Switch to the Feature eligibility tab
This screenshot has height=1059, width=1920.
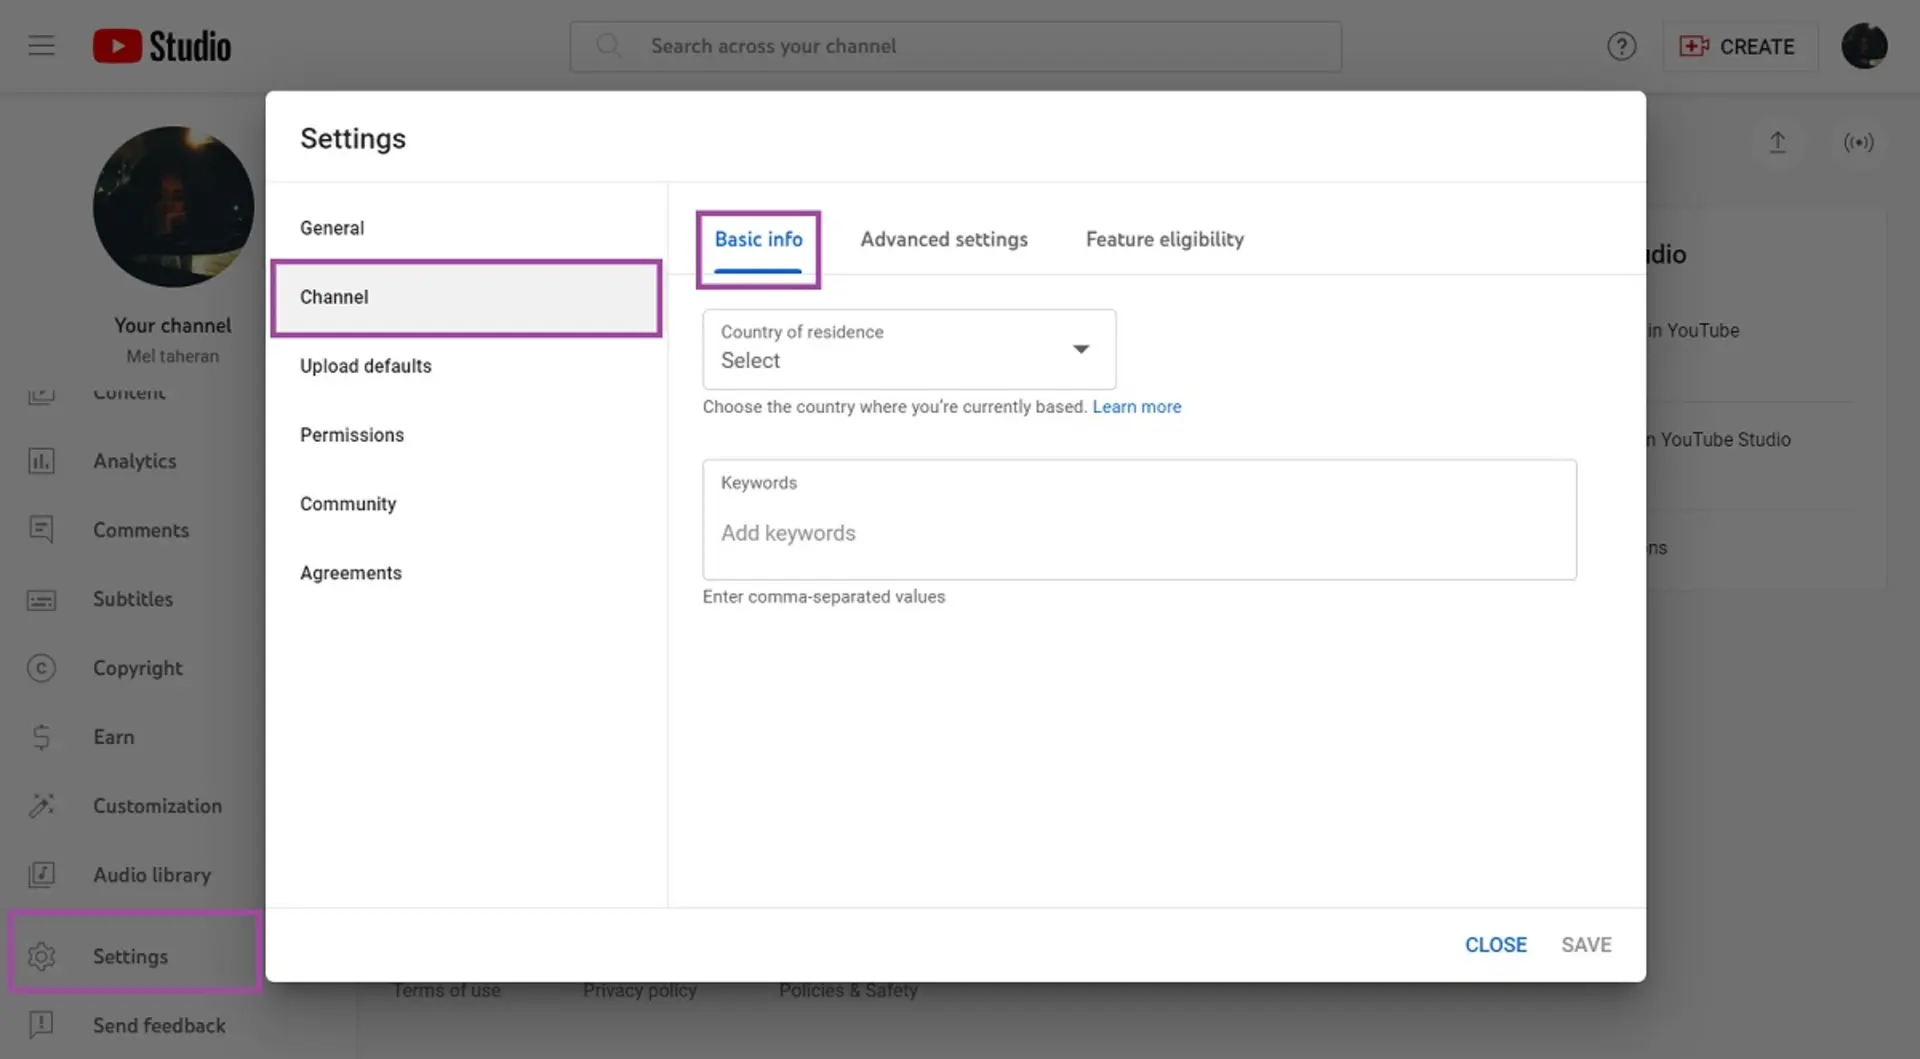coord(1165,240)
